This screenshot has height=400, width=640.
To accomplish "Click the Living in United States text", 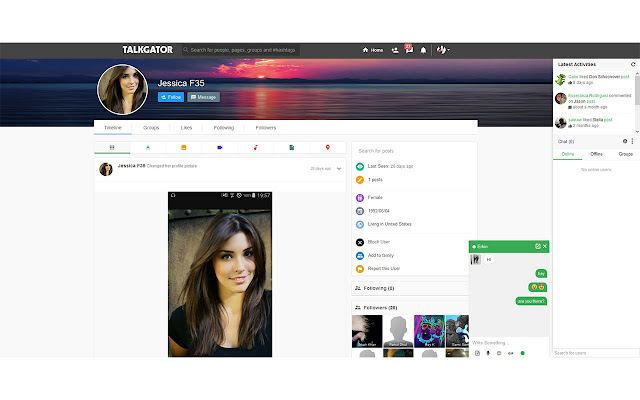I will point(389,224).
